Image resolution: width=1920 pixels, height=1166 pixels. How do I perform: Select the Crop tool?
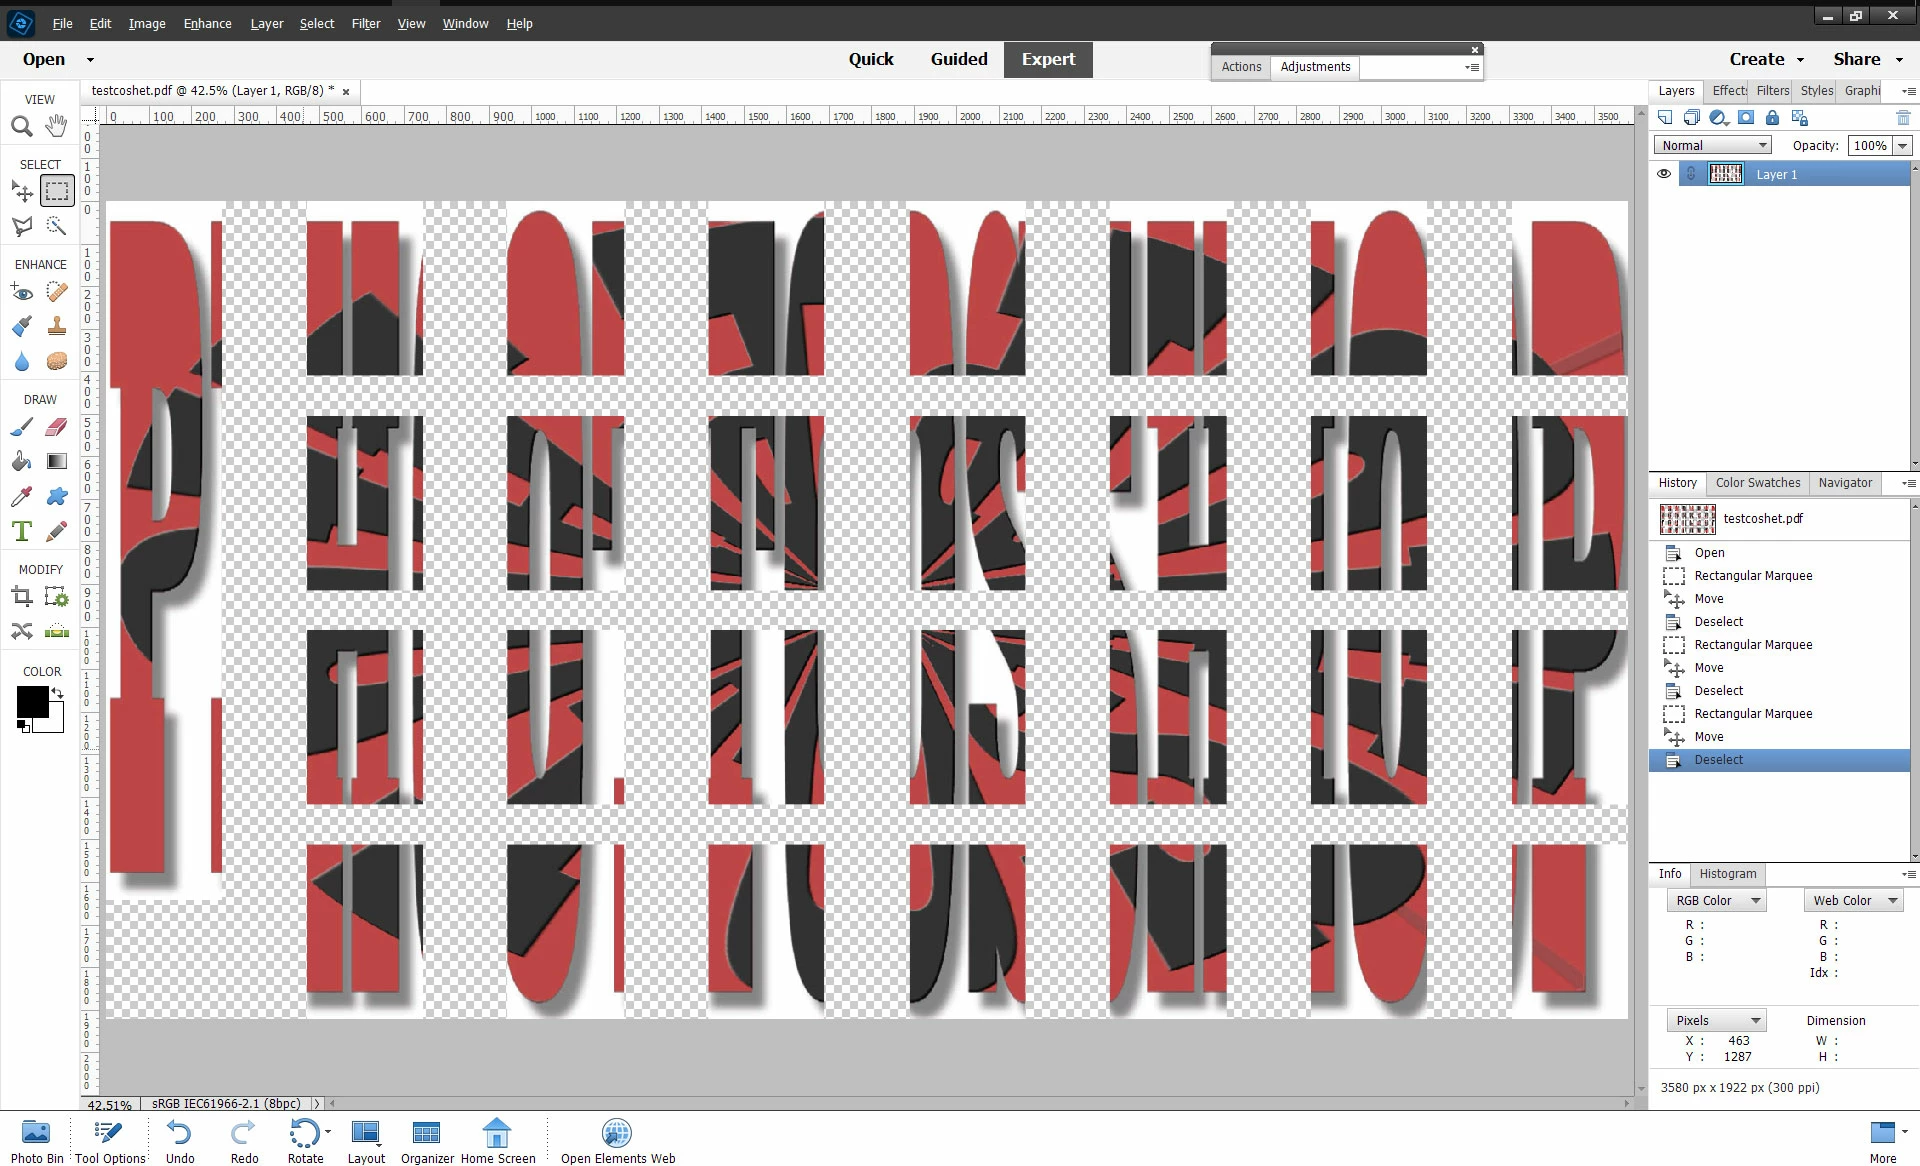tap(22, 598)
